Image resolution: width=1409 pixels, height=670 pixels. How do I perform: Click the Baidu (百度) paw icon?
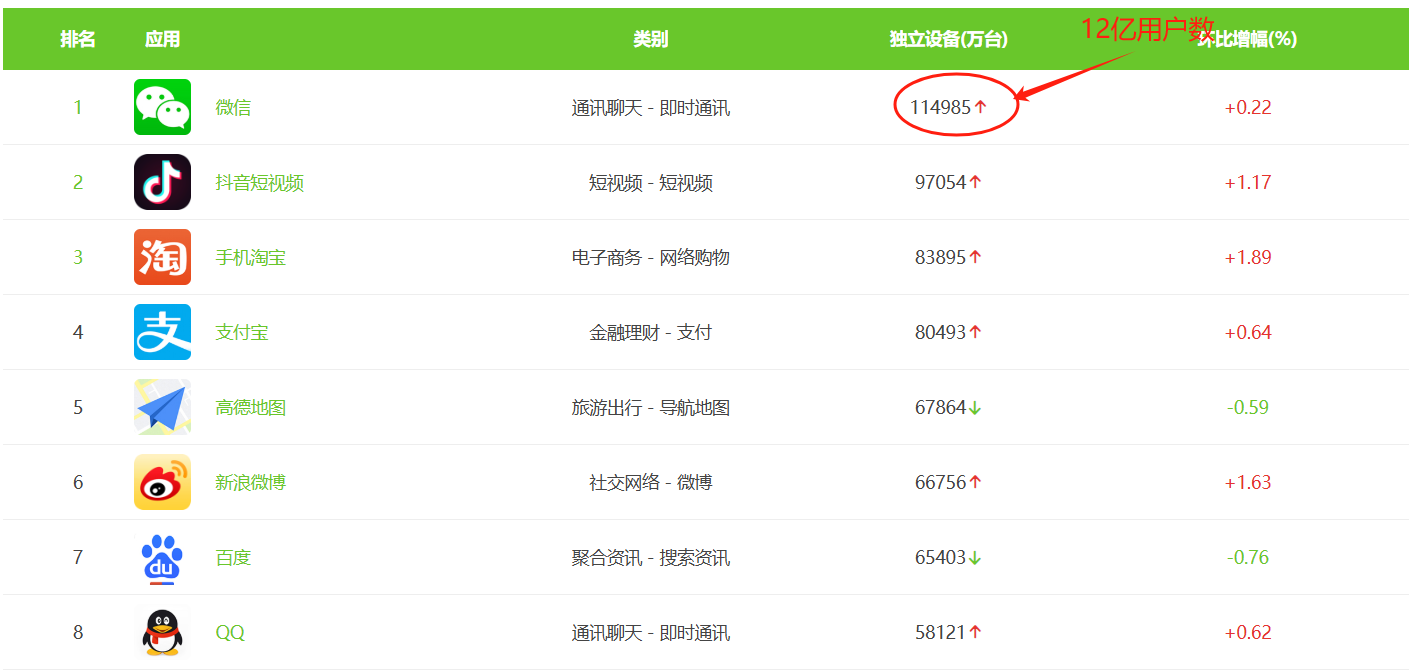click(x=162, y=557)
